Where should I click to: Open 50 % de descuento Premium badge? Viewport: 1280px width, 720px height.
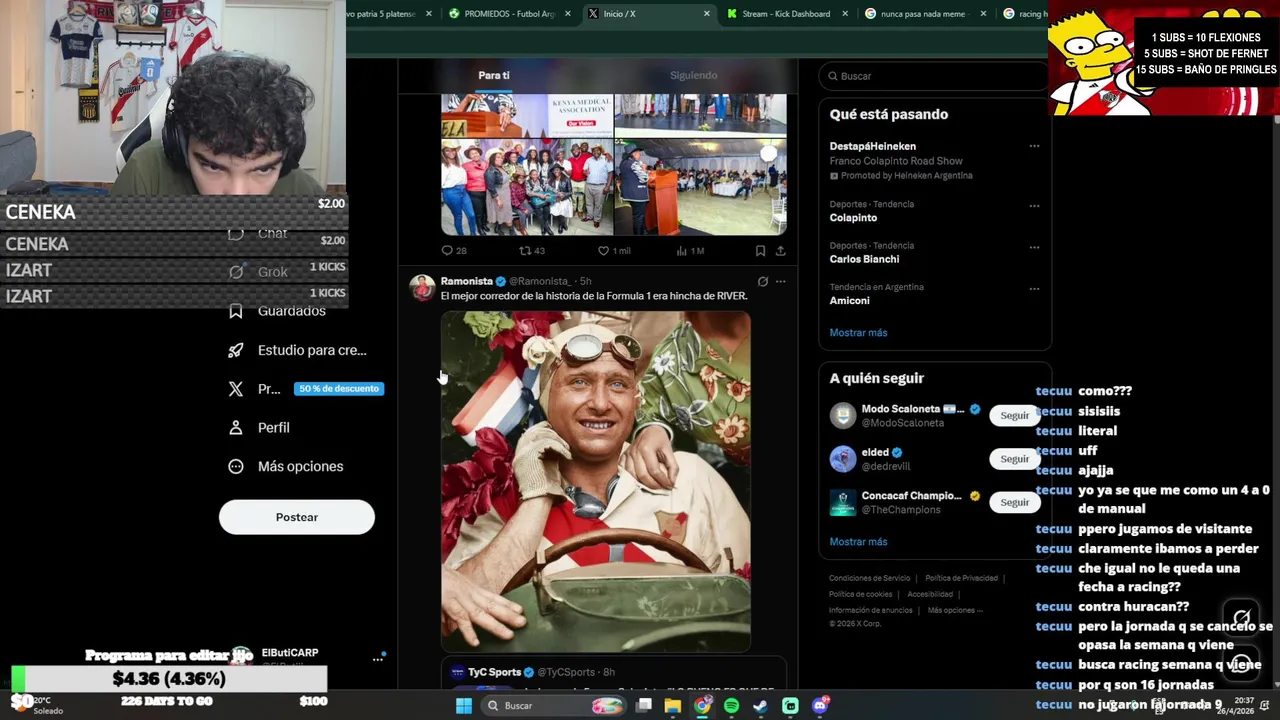point(339,389)
